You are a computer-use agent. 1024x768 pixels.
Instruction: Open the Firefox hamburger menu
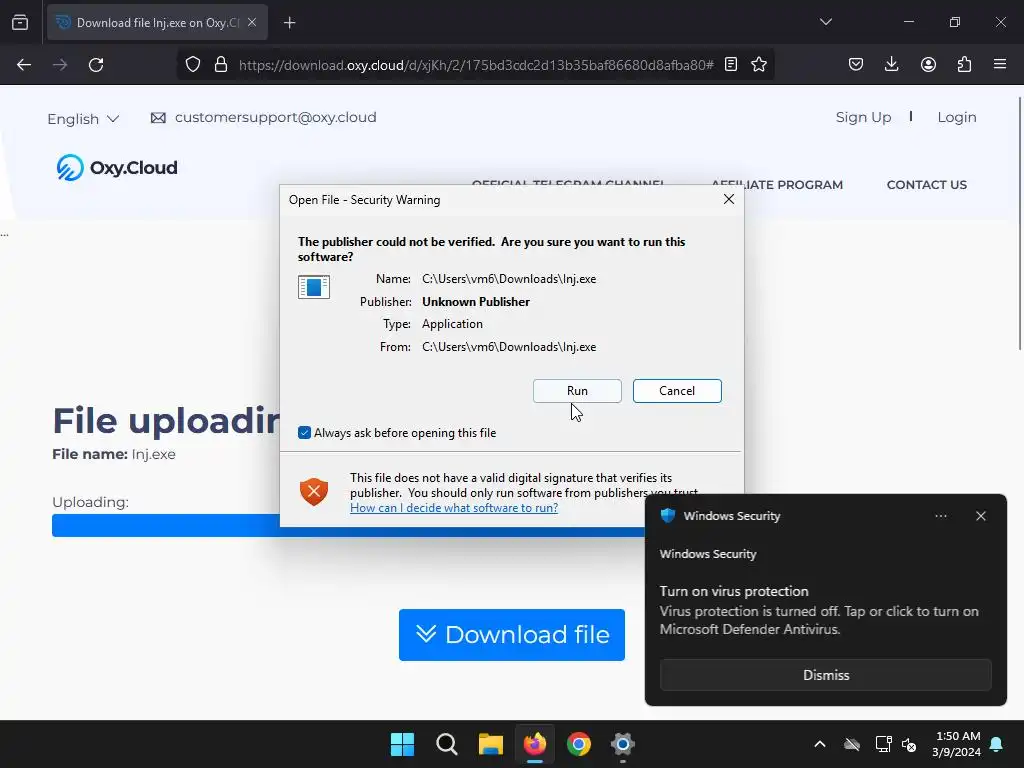pyautogui.click(x=1000, y=65)
